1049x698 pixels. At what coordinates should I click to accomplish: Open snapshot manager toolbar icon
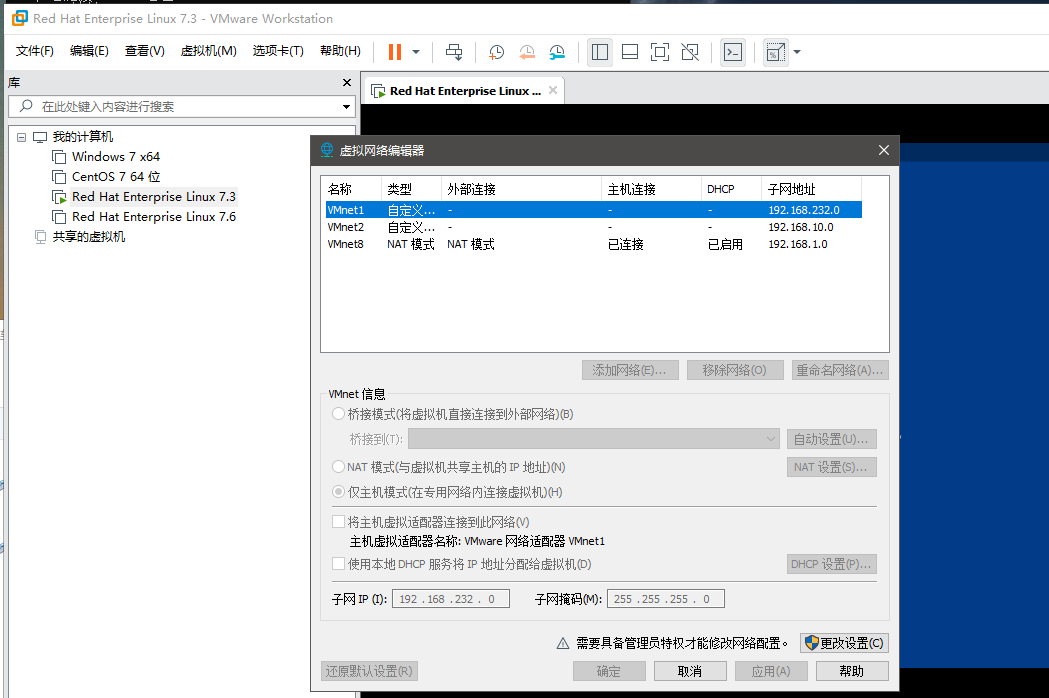[x=557, y=52]
